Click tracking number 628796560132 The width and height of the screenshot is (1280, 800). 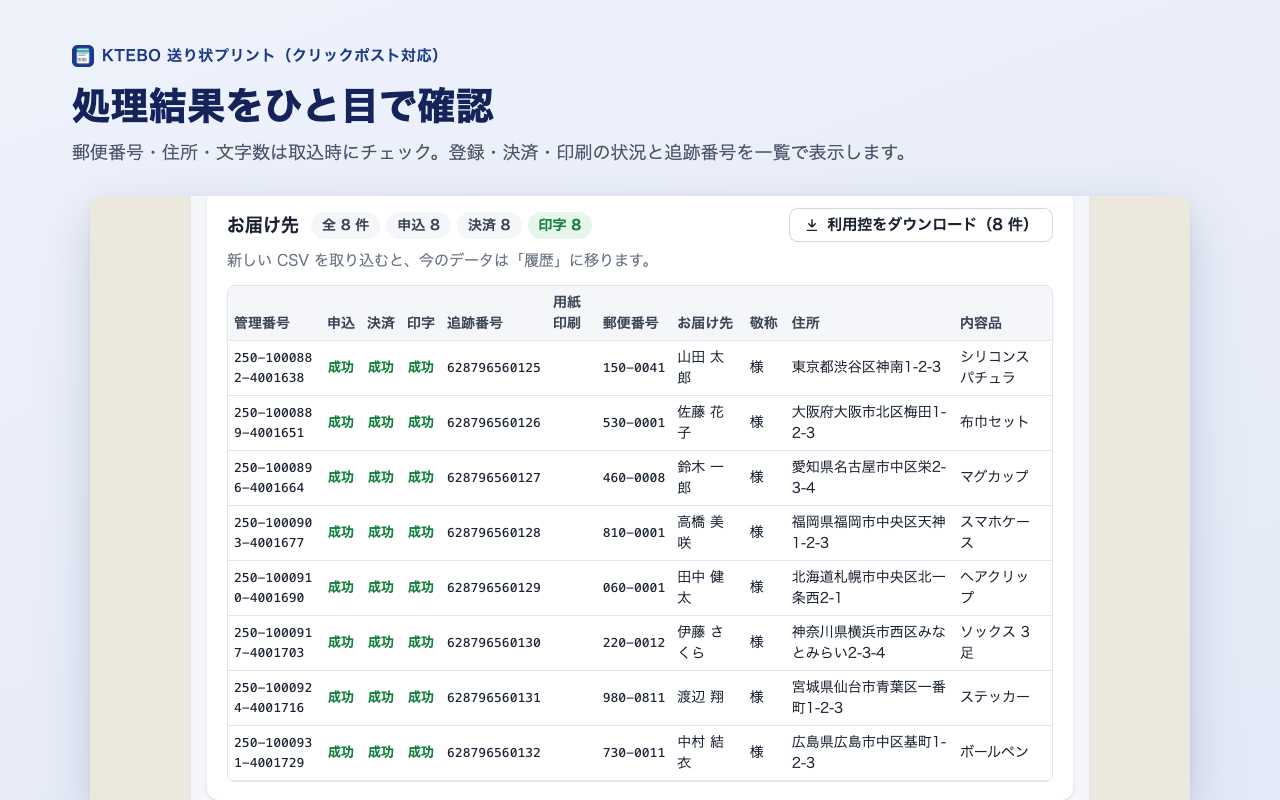tap(494, 752)
